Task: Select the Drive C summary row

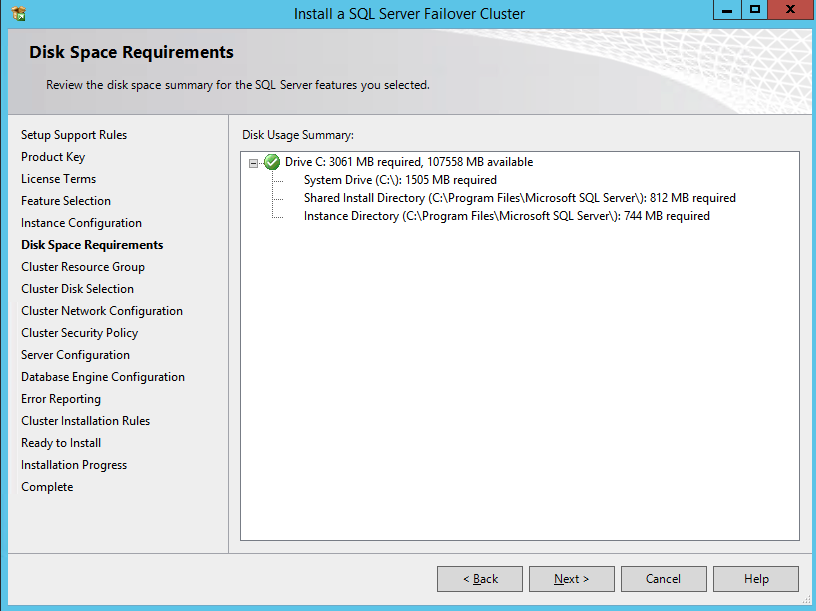Action: click(x=408, y=162)
